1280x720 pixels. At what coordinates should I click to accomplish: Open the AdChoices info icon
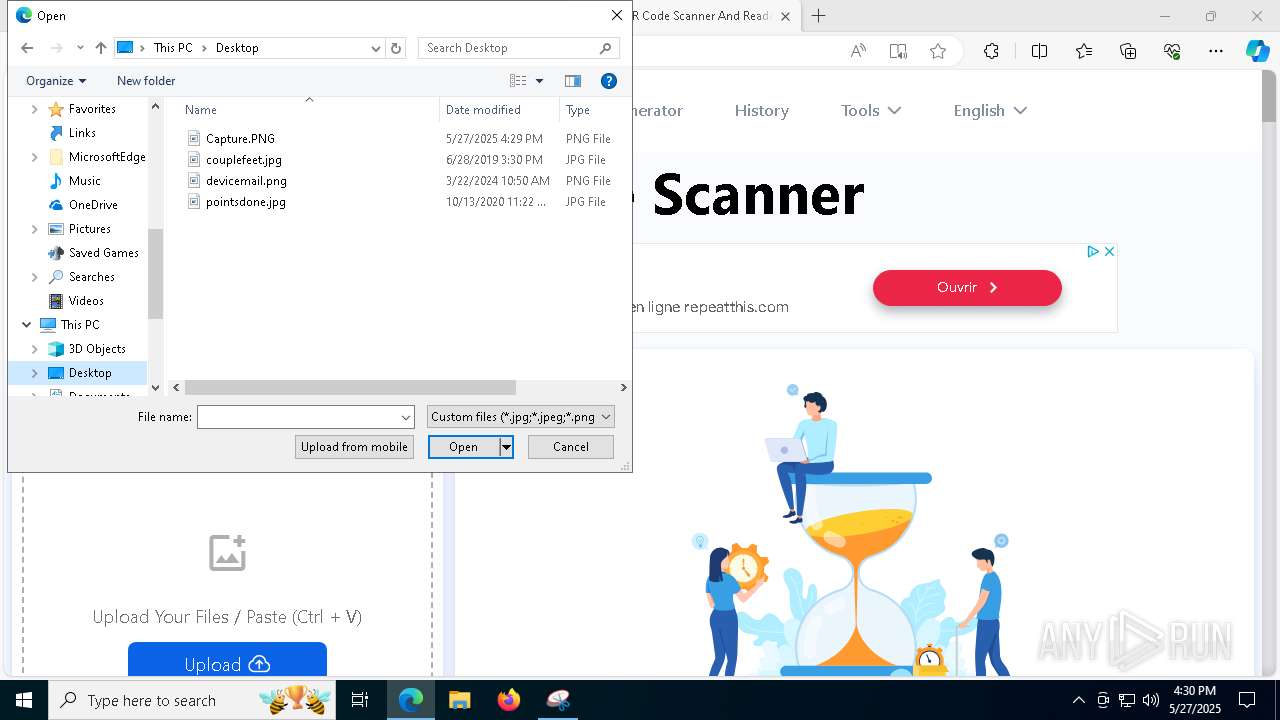[1093, 252]
